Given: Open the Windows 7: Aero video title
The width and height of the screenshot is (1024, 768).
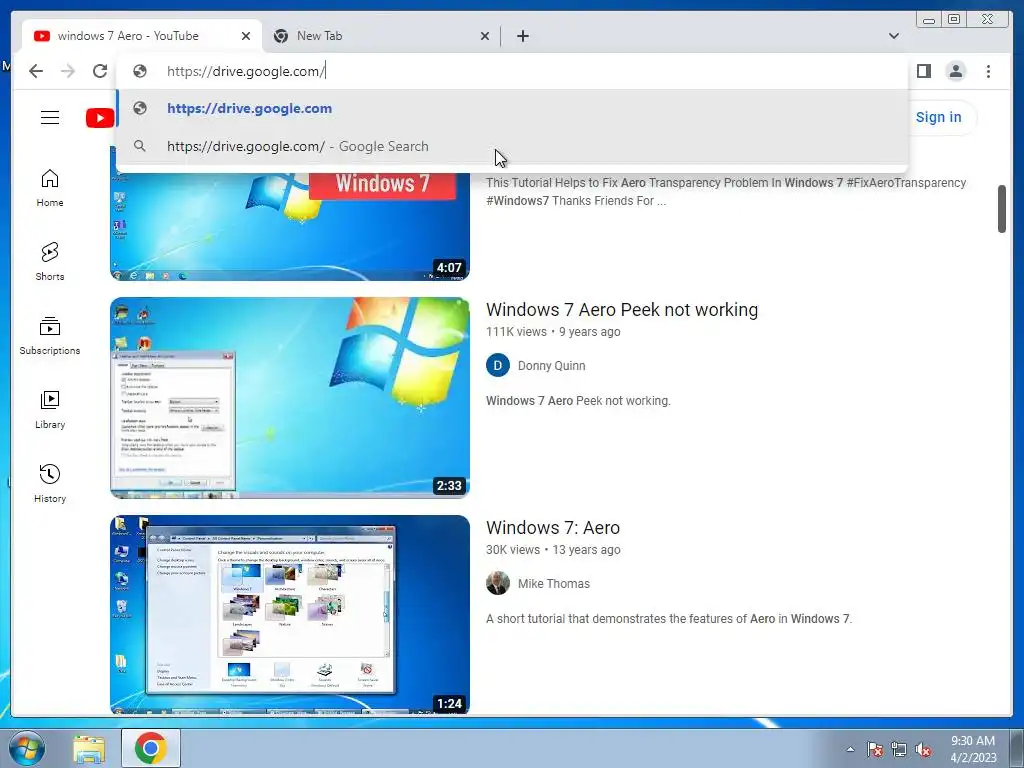Looking at the screenshot, I should 553,528.
